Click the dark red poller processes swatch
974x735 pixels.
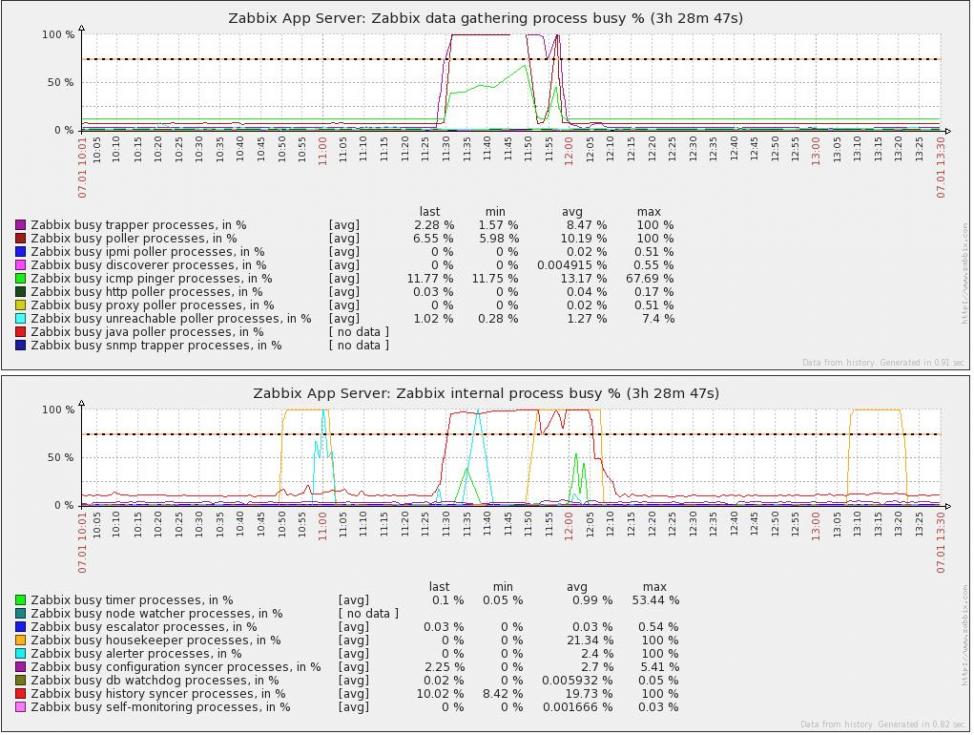coord(20,239)
